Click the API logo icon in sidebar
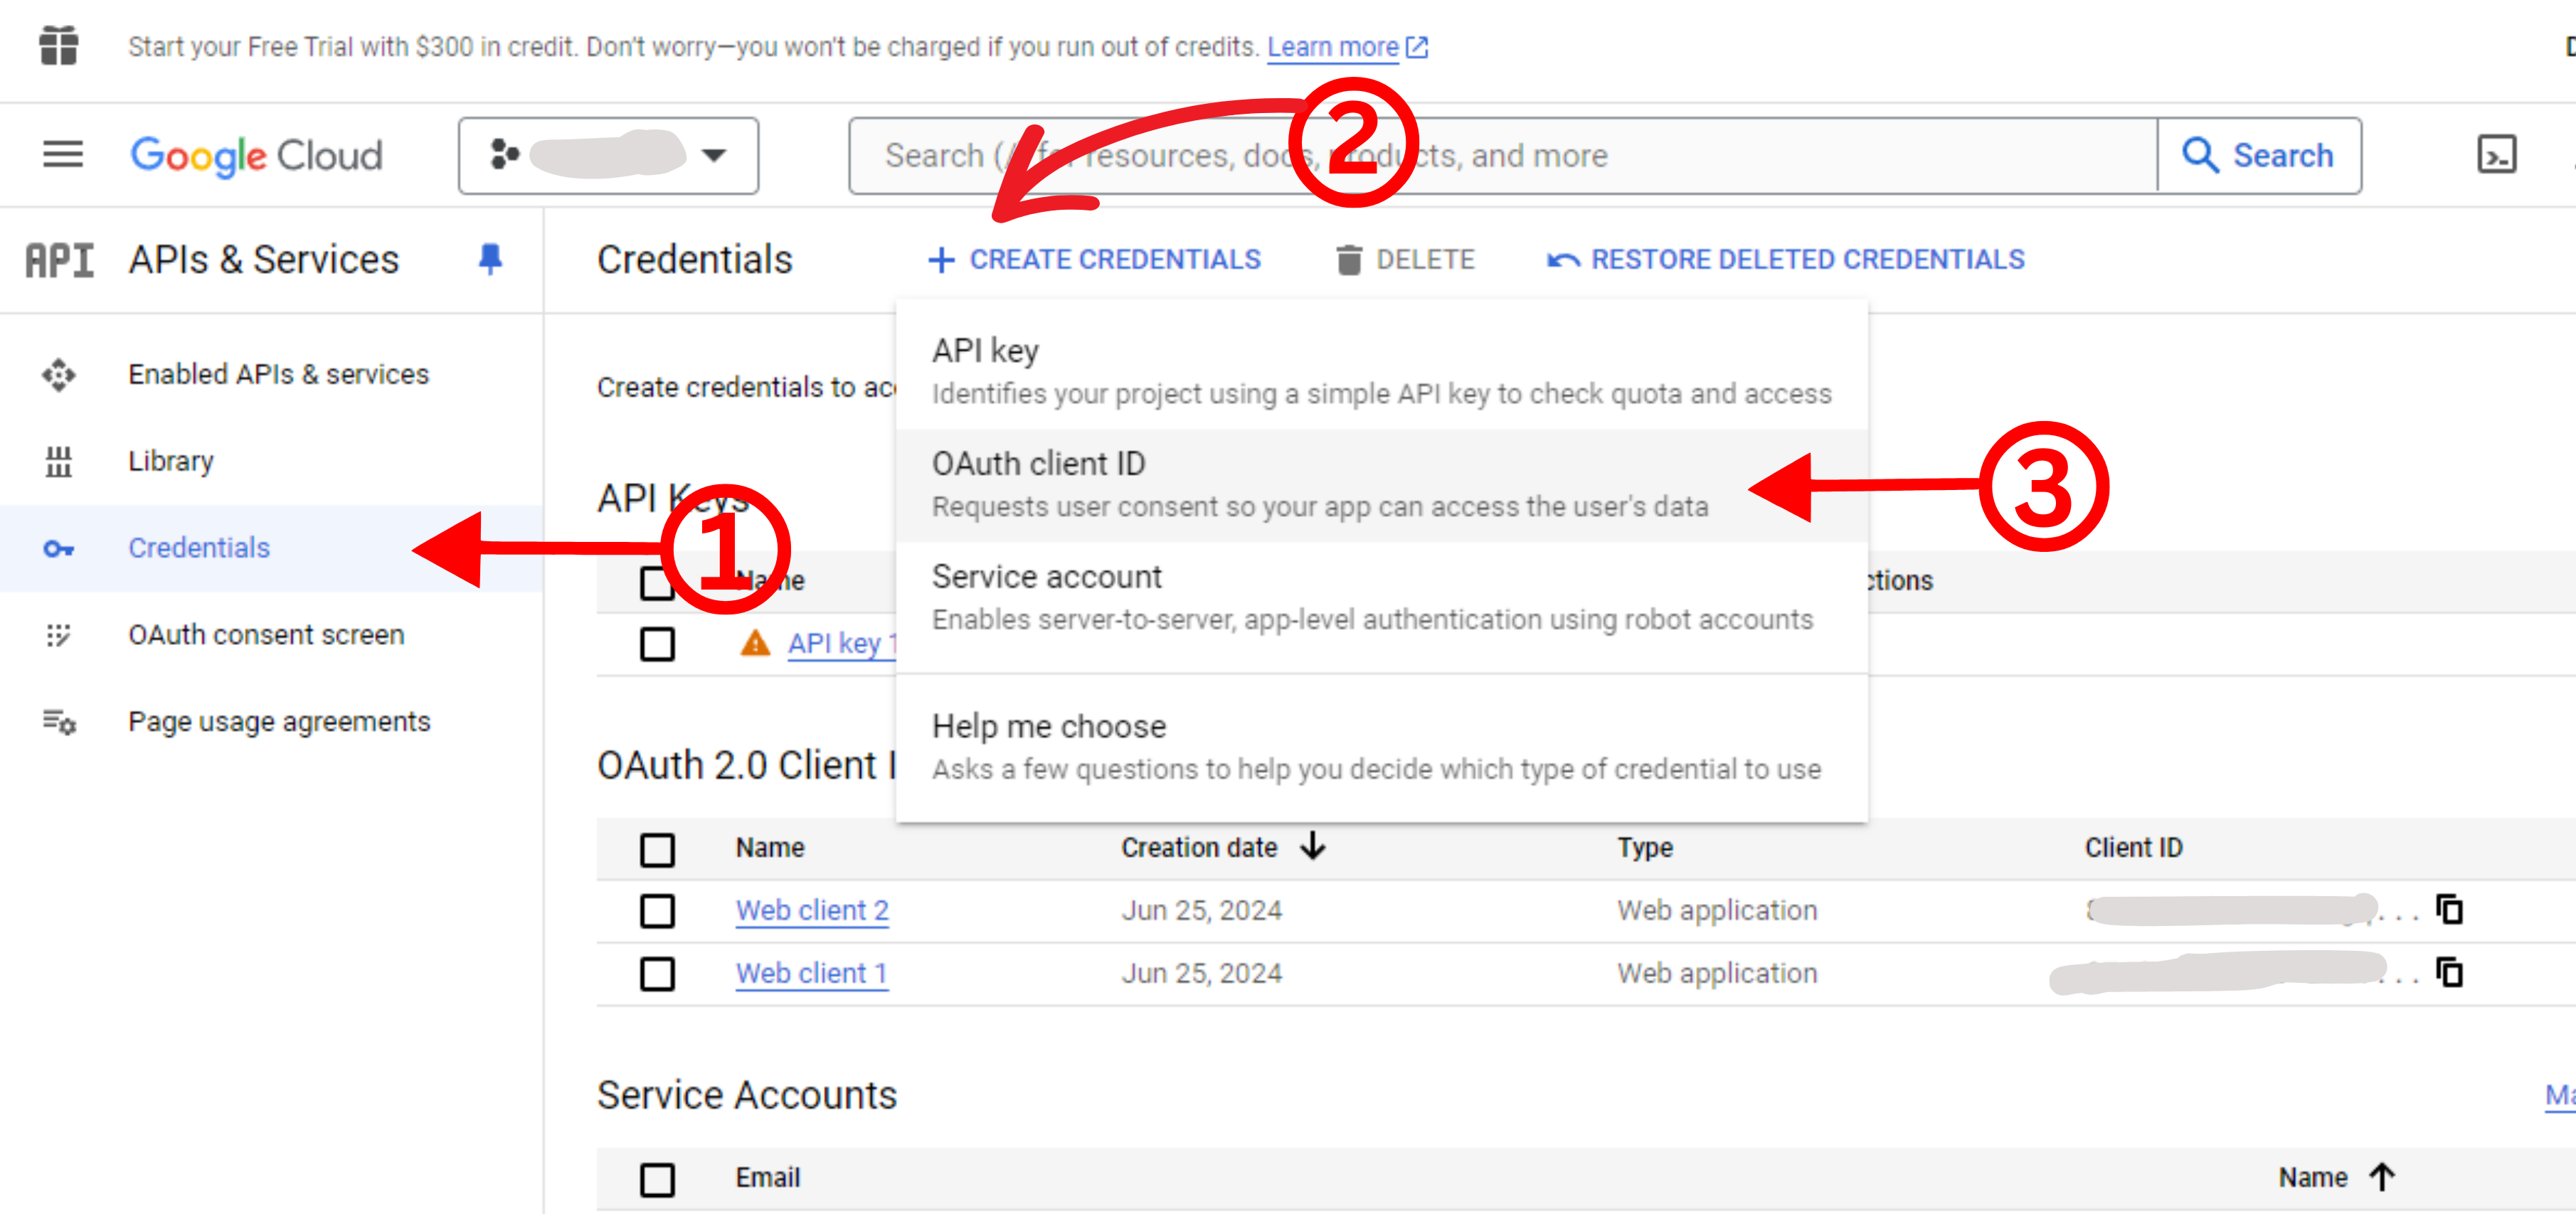The image size is (2576, 1214). pos(59,260)
